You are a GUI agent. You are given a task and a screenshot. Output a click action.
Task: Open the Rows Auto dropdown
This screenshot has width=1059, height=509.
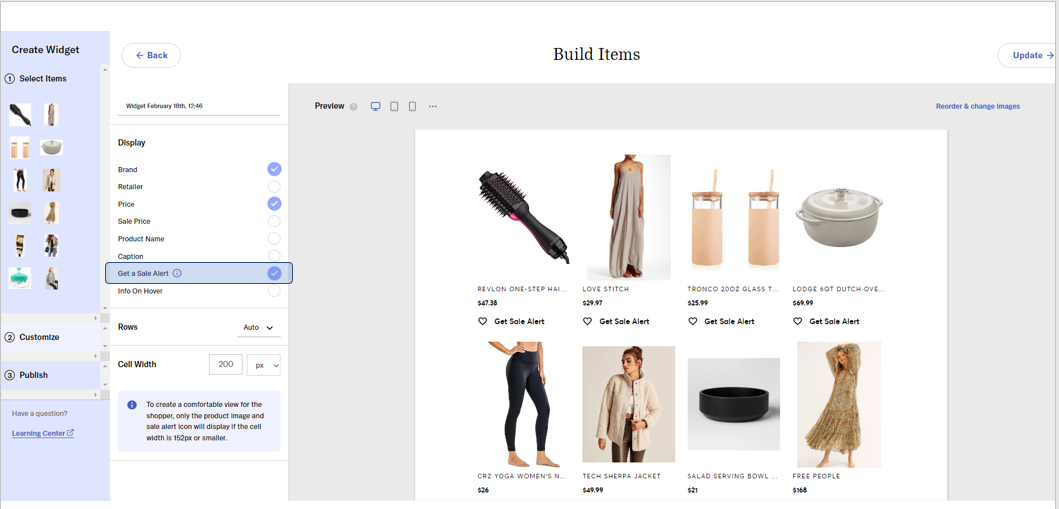259,327
